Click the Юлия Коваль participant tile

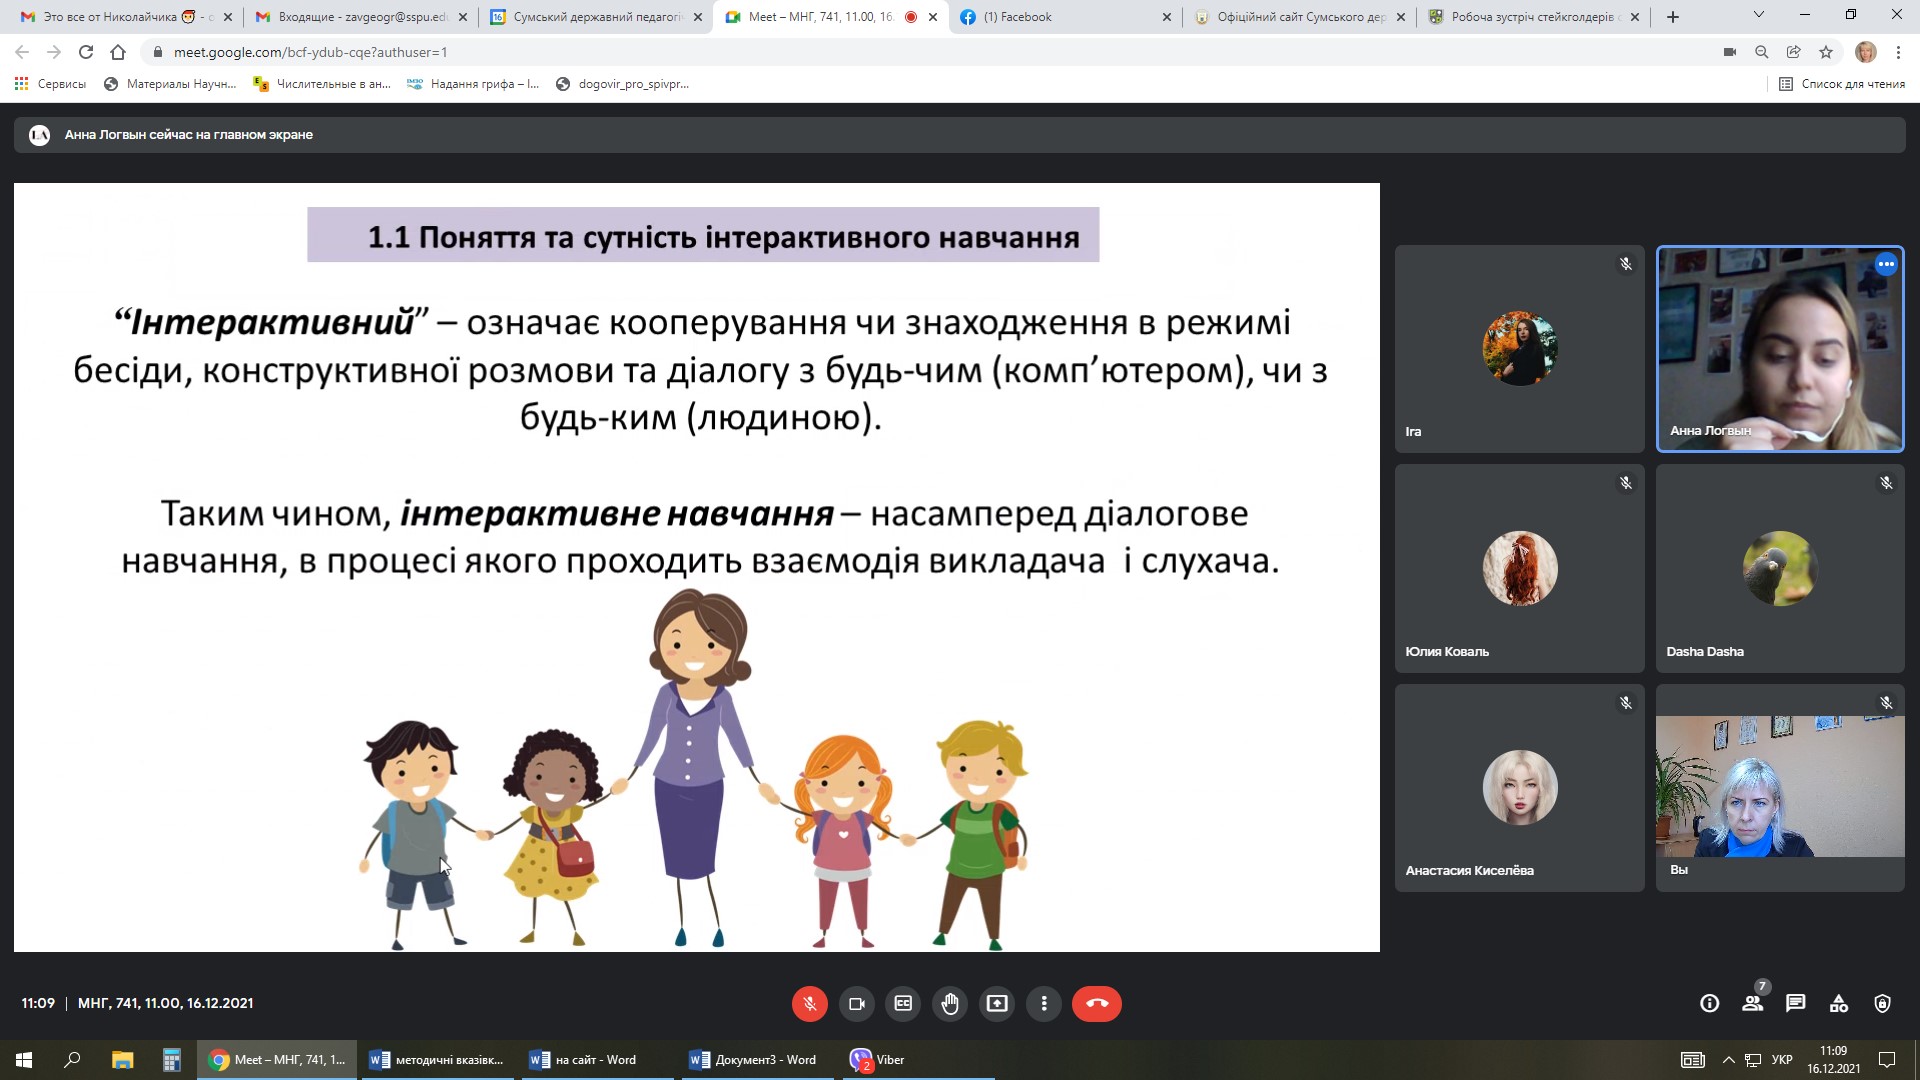pyautogui.click(x=1519, y=568)
